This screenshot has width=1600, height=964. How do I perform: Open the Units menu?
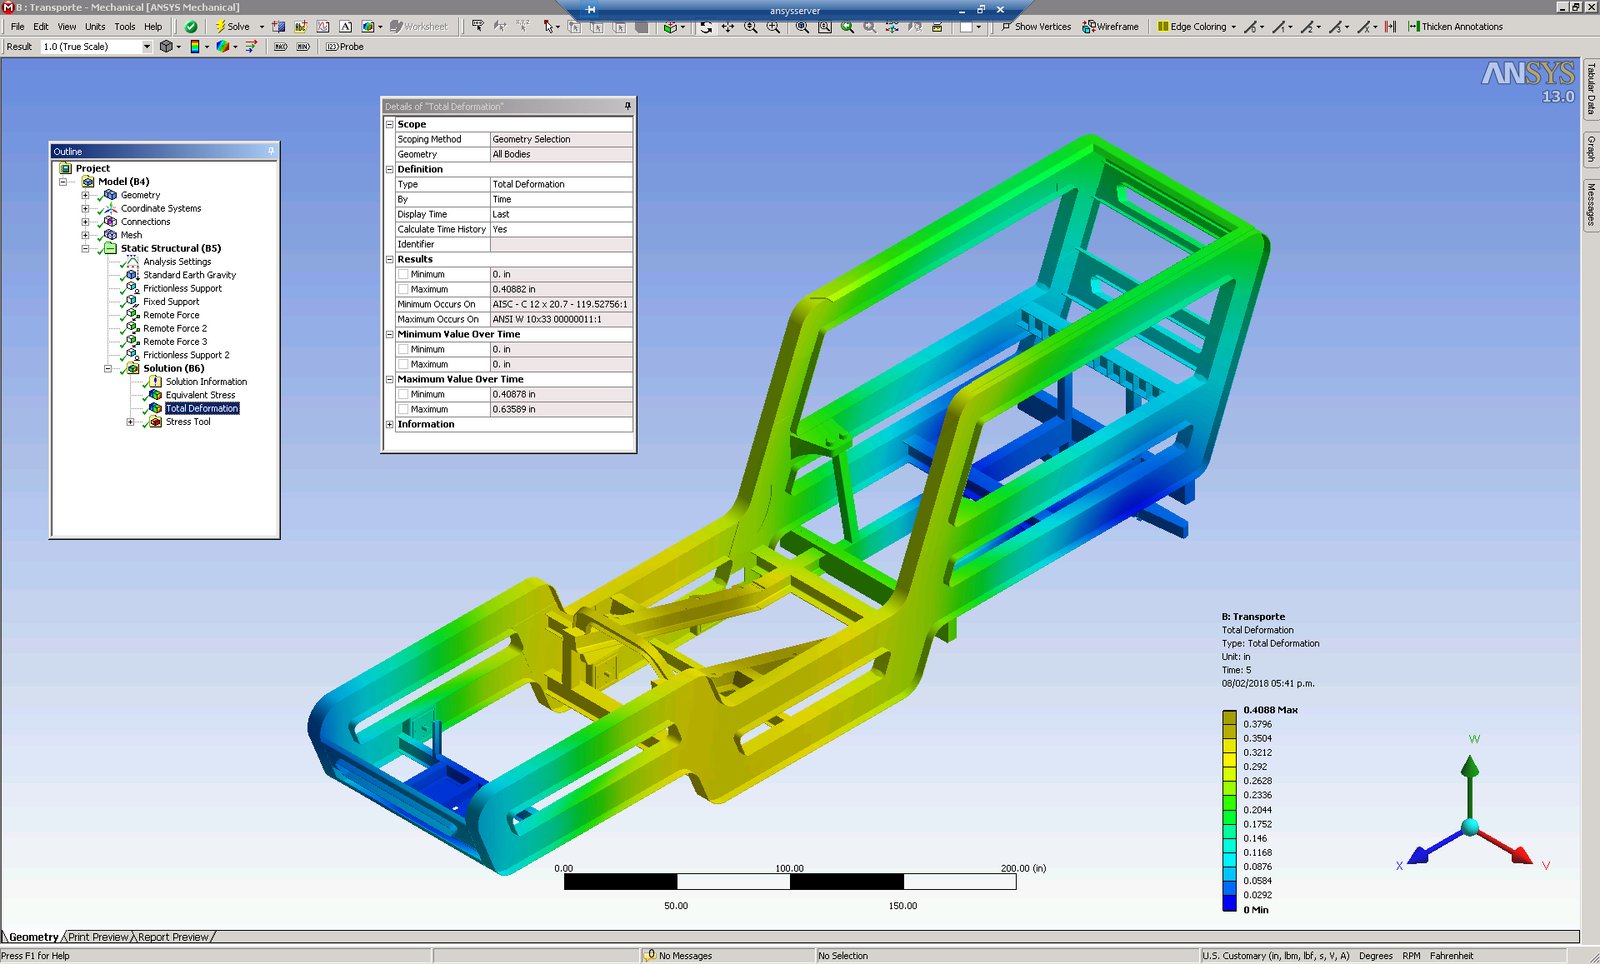point(95,27)
